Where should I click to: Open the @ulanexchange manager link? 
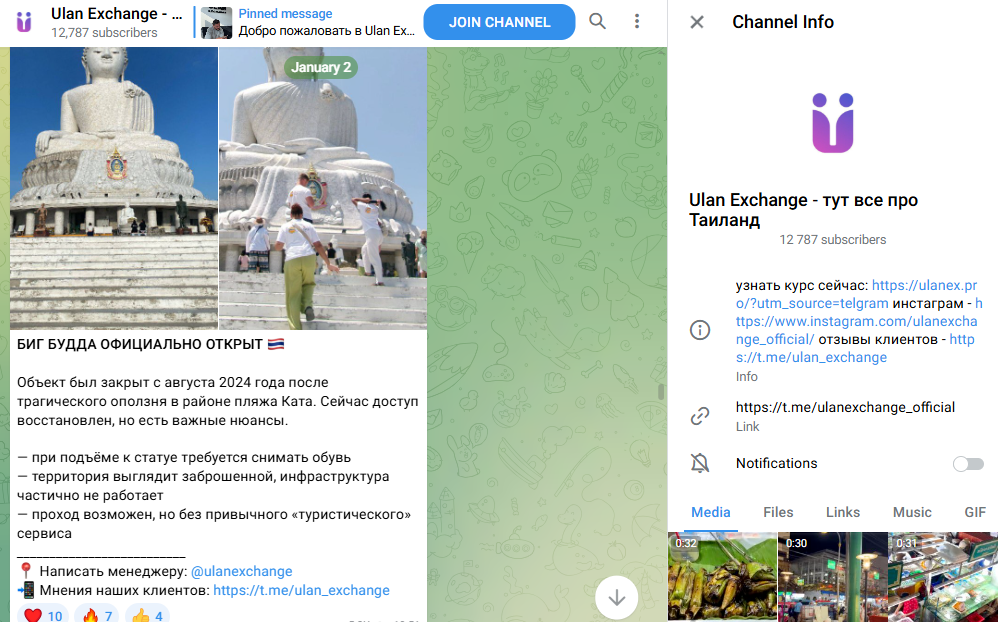pyautogui.click(x=242, y=571)
